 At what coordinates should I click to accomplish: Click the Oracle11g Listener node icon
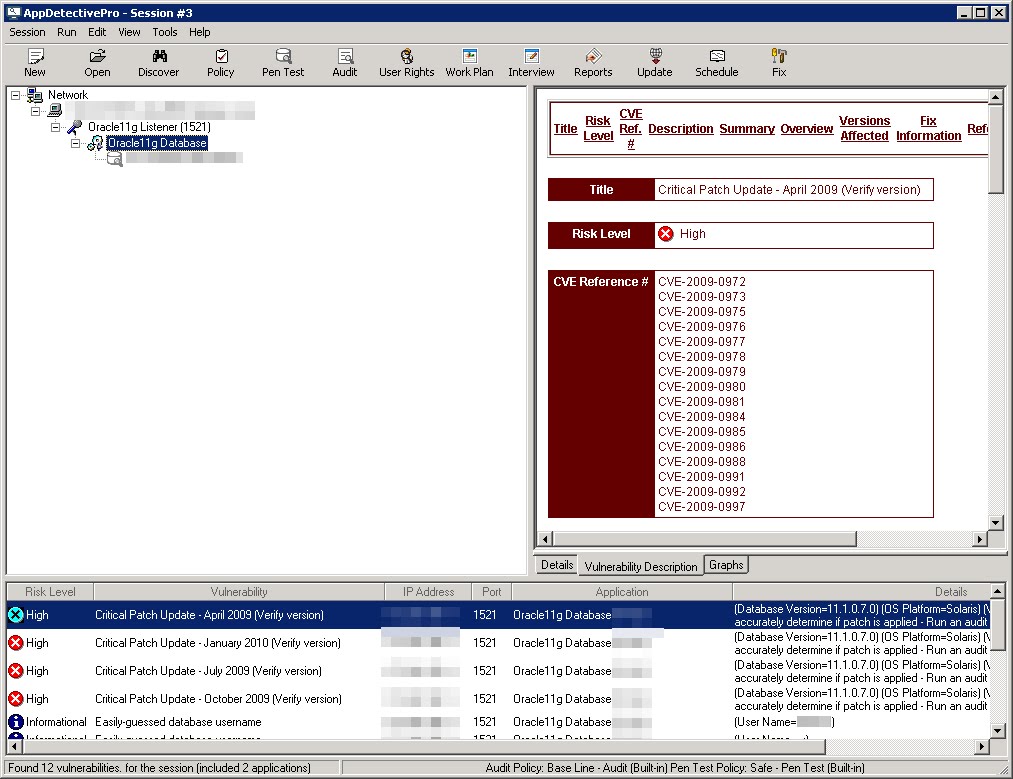(x=74, y=127)
